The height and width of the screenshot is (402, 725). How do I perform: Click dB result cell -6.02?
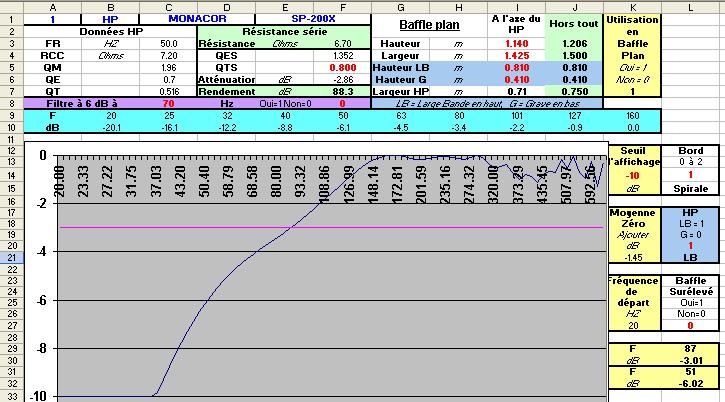pos(690,383)
